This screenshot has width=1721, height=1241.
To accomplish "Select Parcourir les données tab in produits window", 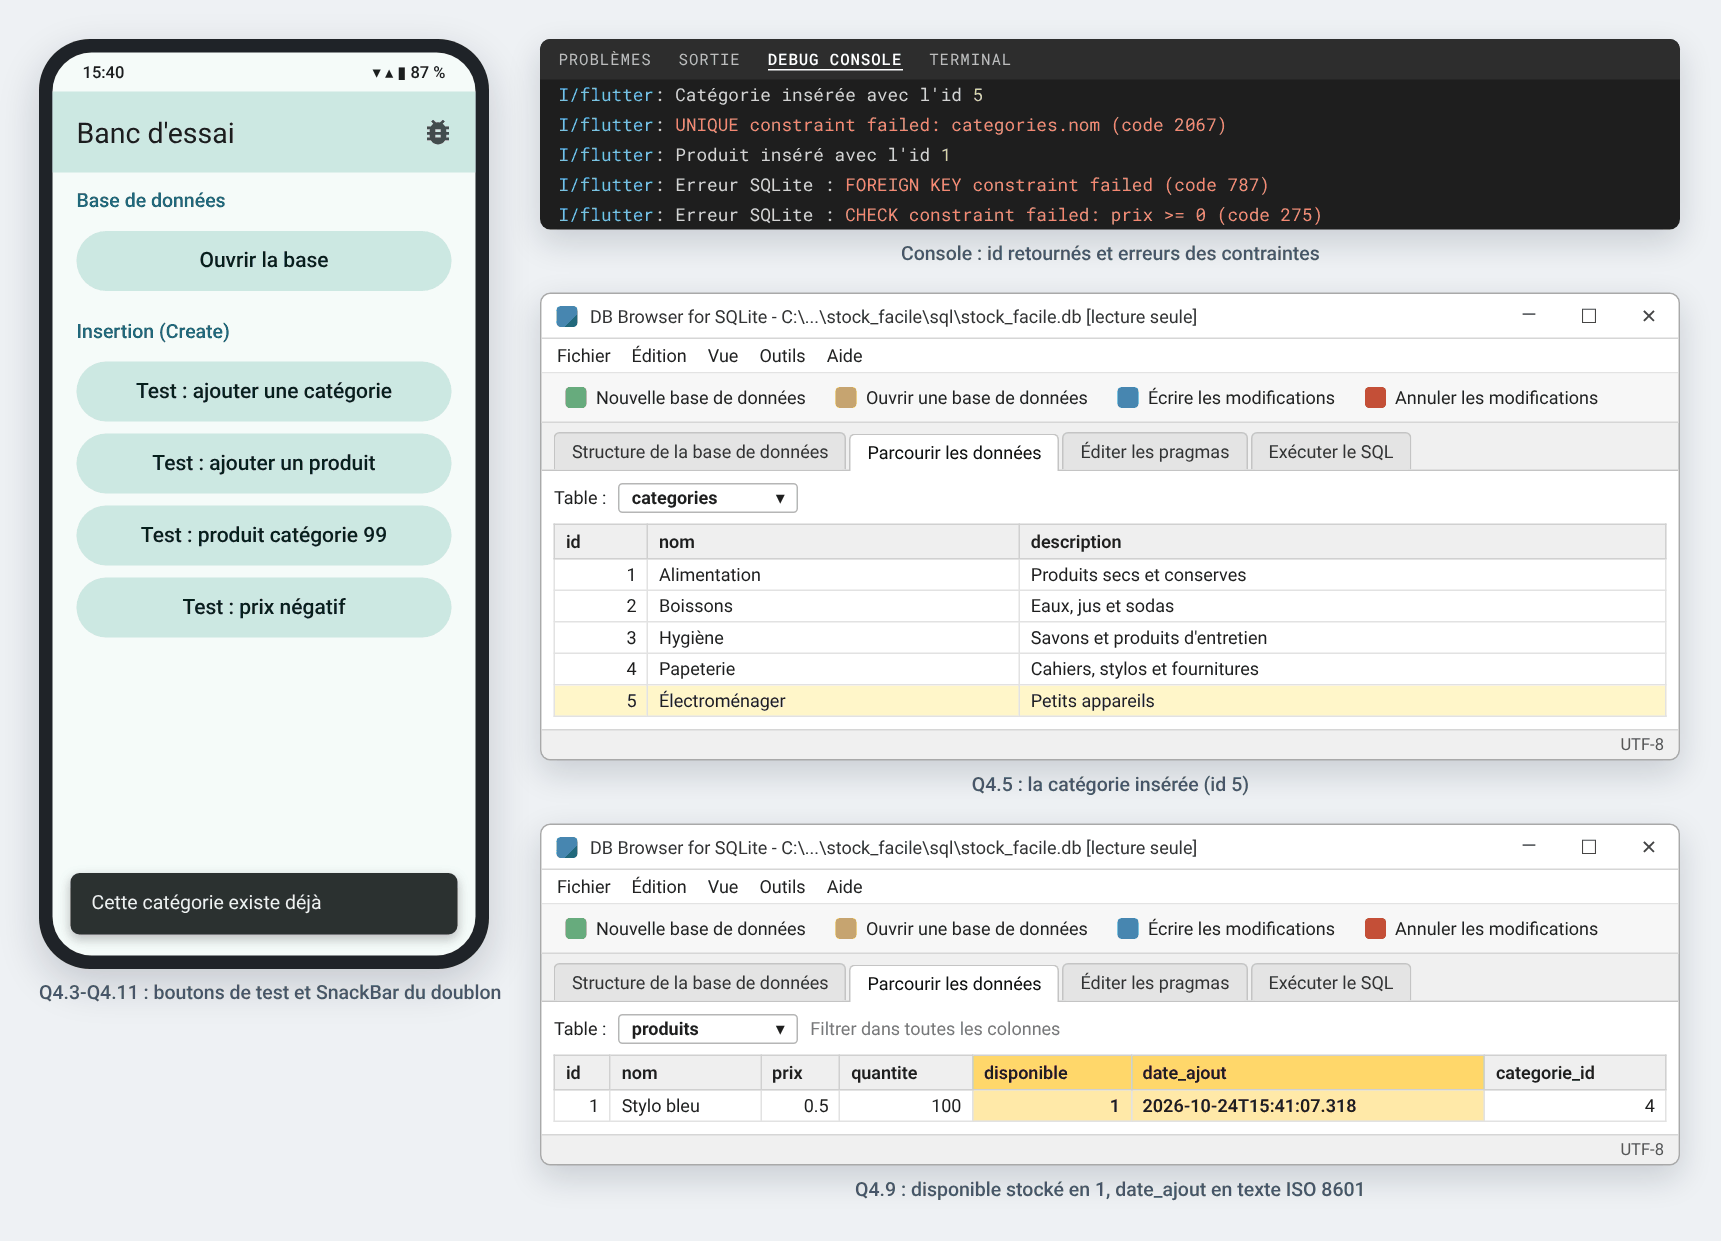I will point(954,984).
